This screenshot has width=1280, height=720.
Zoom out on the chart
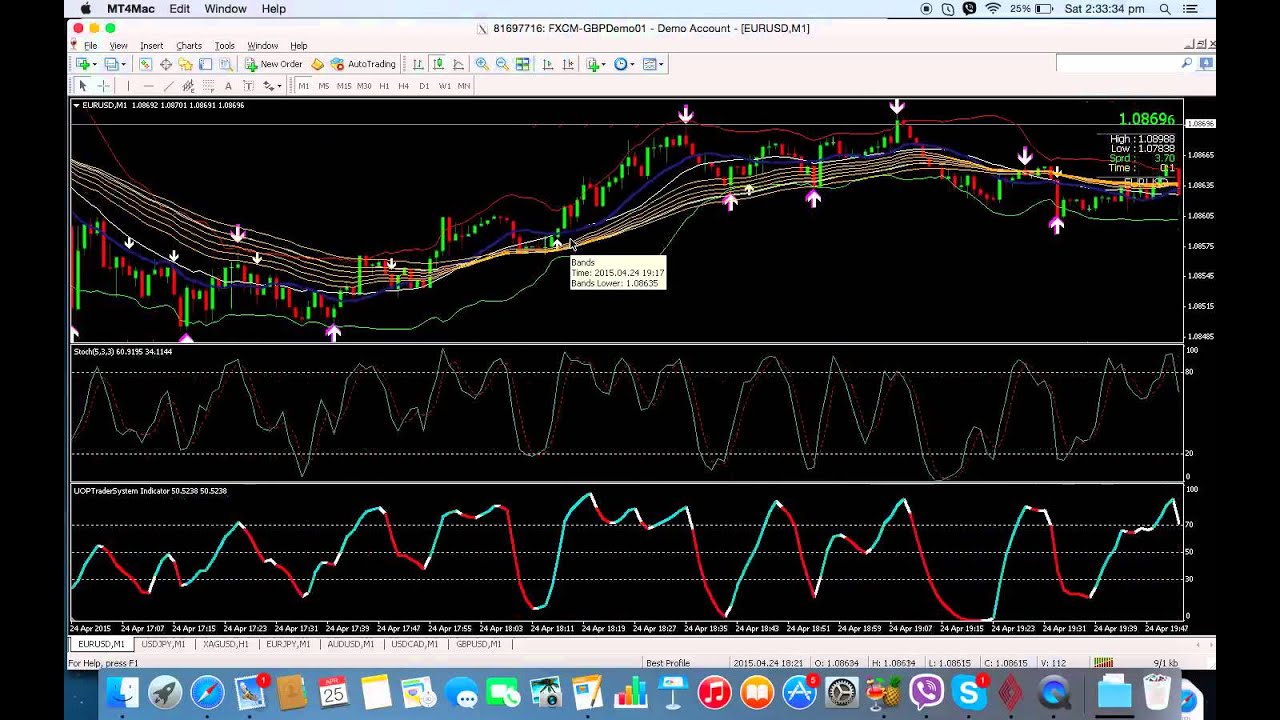pyautogui.click(x=502, y=64)
